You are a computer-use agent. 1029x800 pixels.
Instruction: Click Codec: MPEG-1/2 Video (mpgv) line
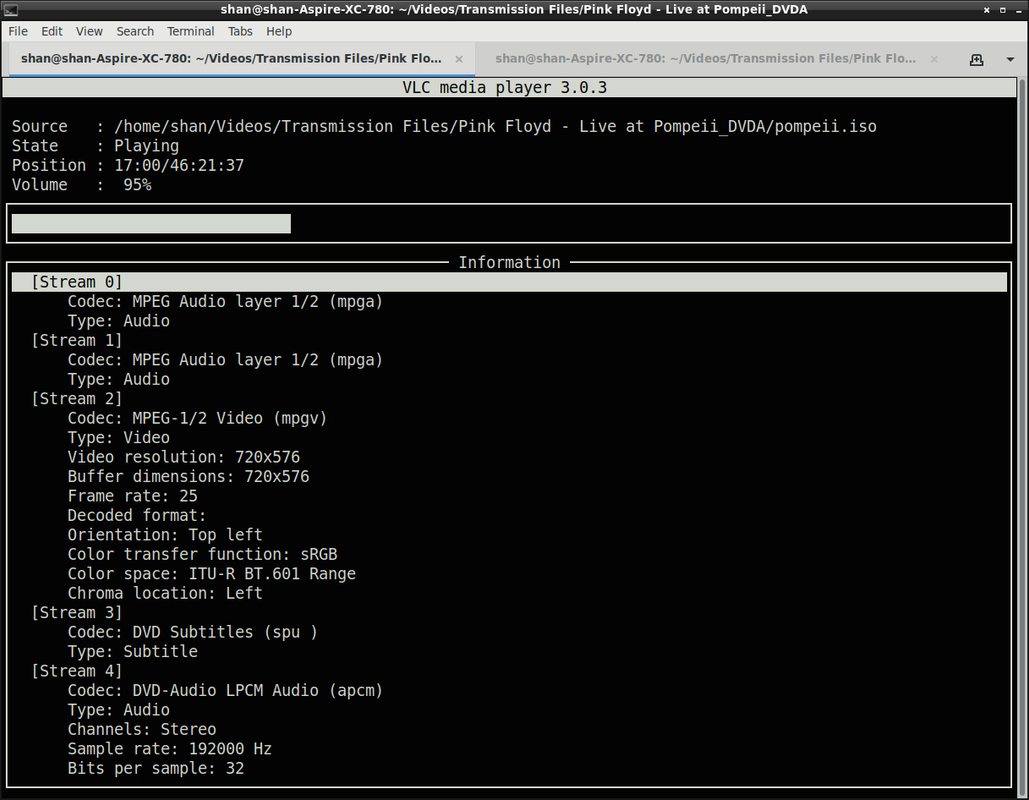[x=198, y=419]
